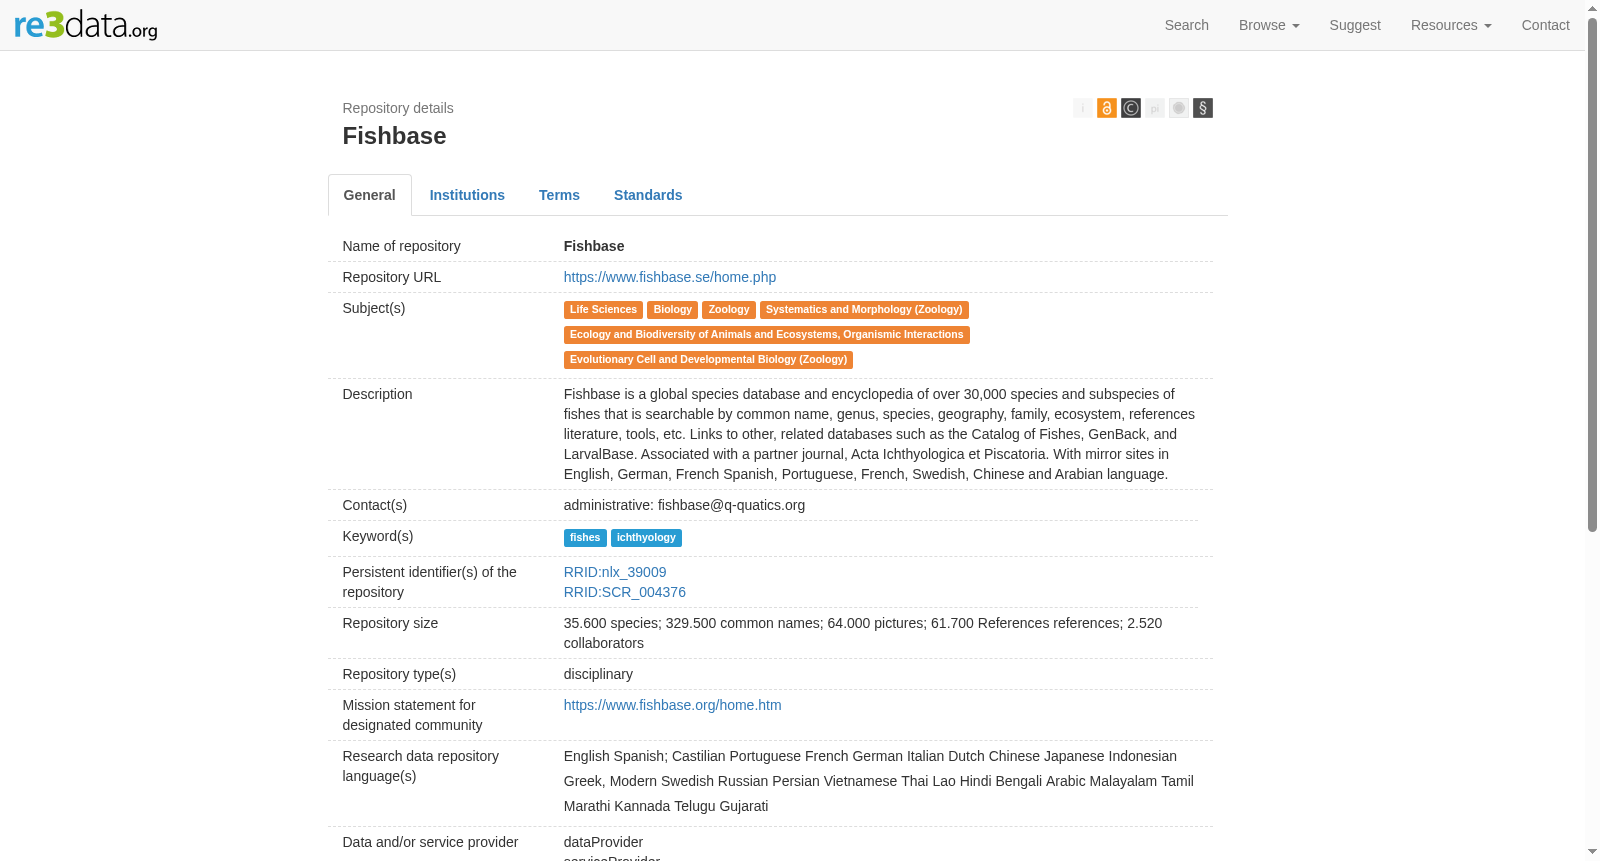Open the Contact page in navbar
The height and width of the screenshot is (861, 1600).
click(x=1545, y=25)
